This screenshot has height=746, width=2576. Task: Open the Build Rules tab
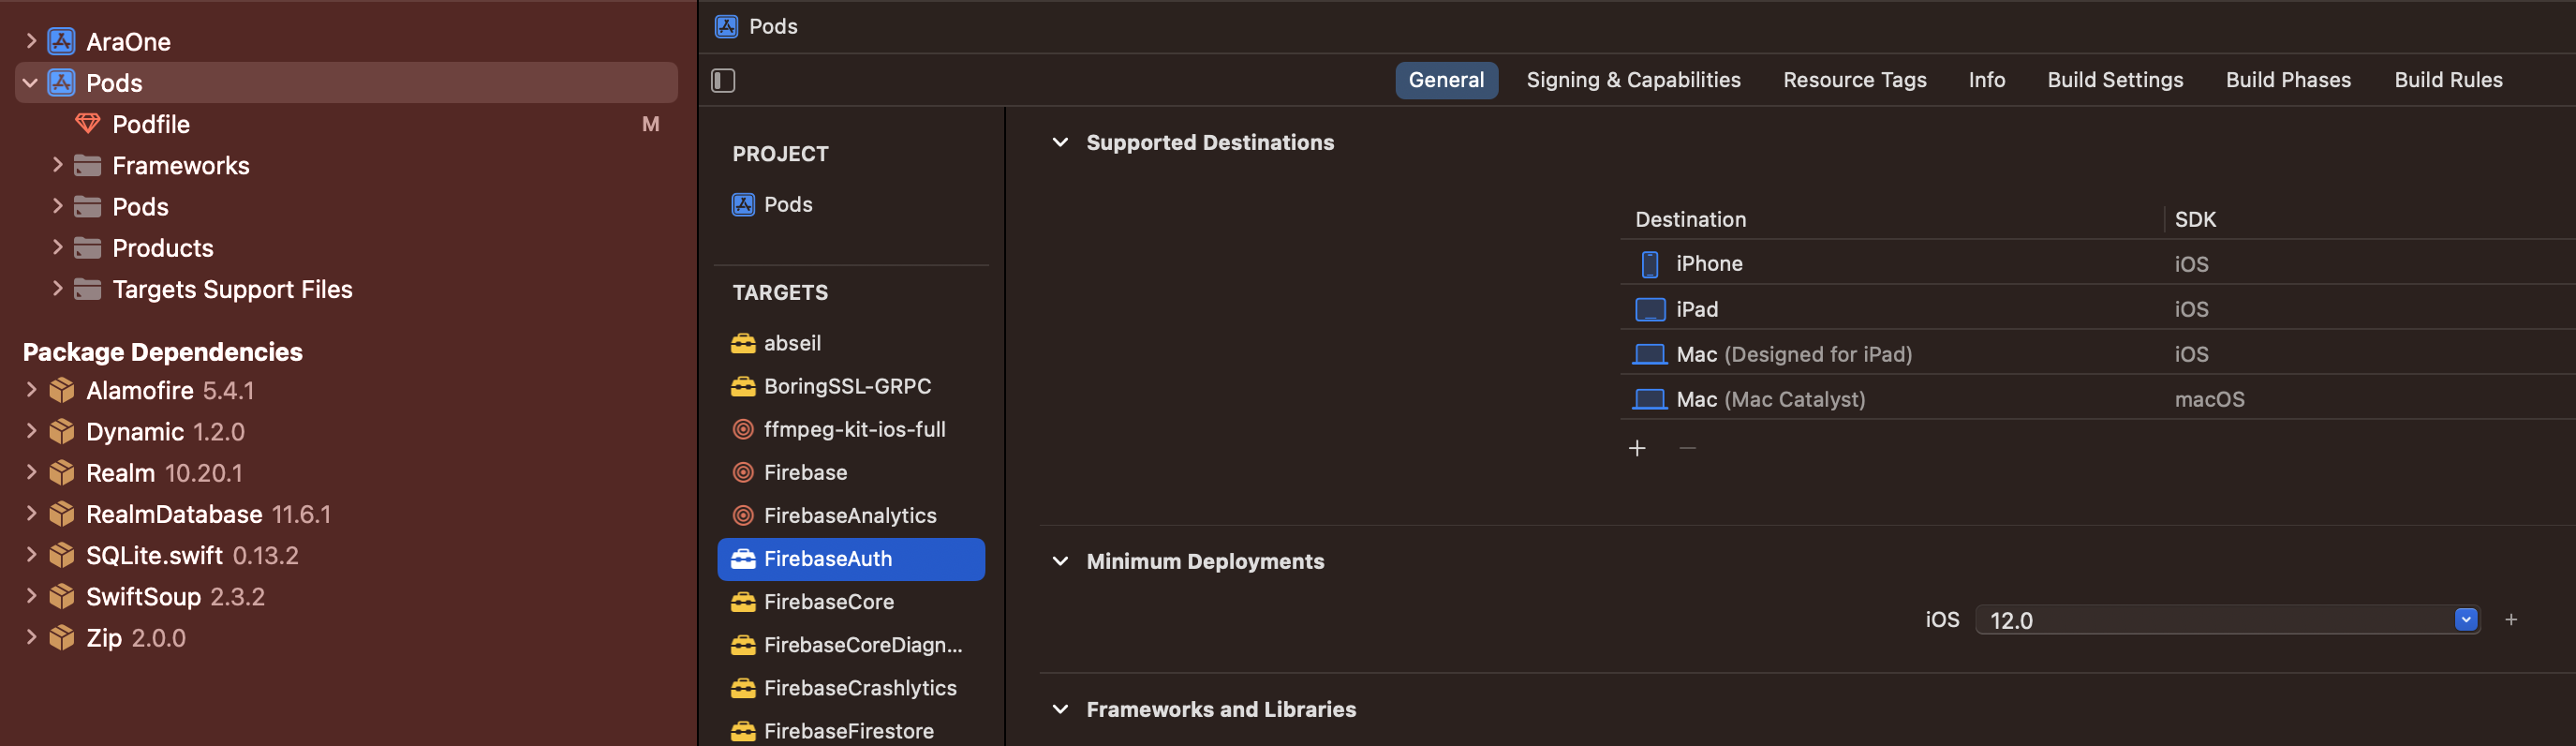[x=2448, y=80]
